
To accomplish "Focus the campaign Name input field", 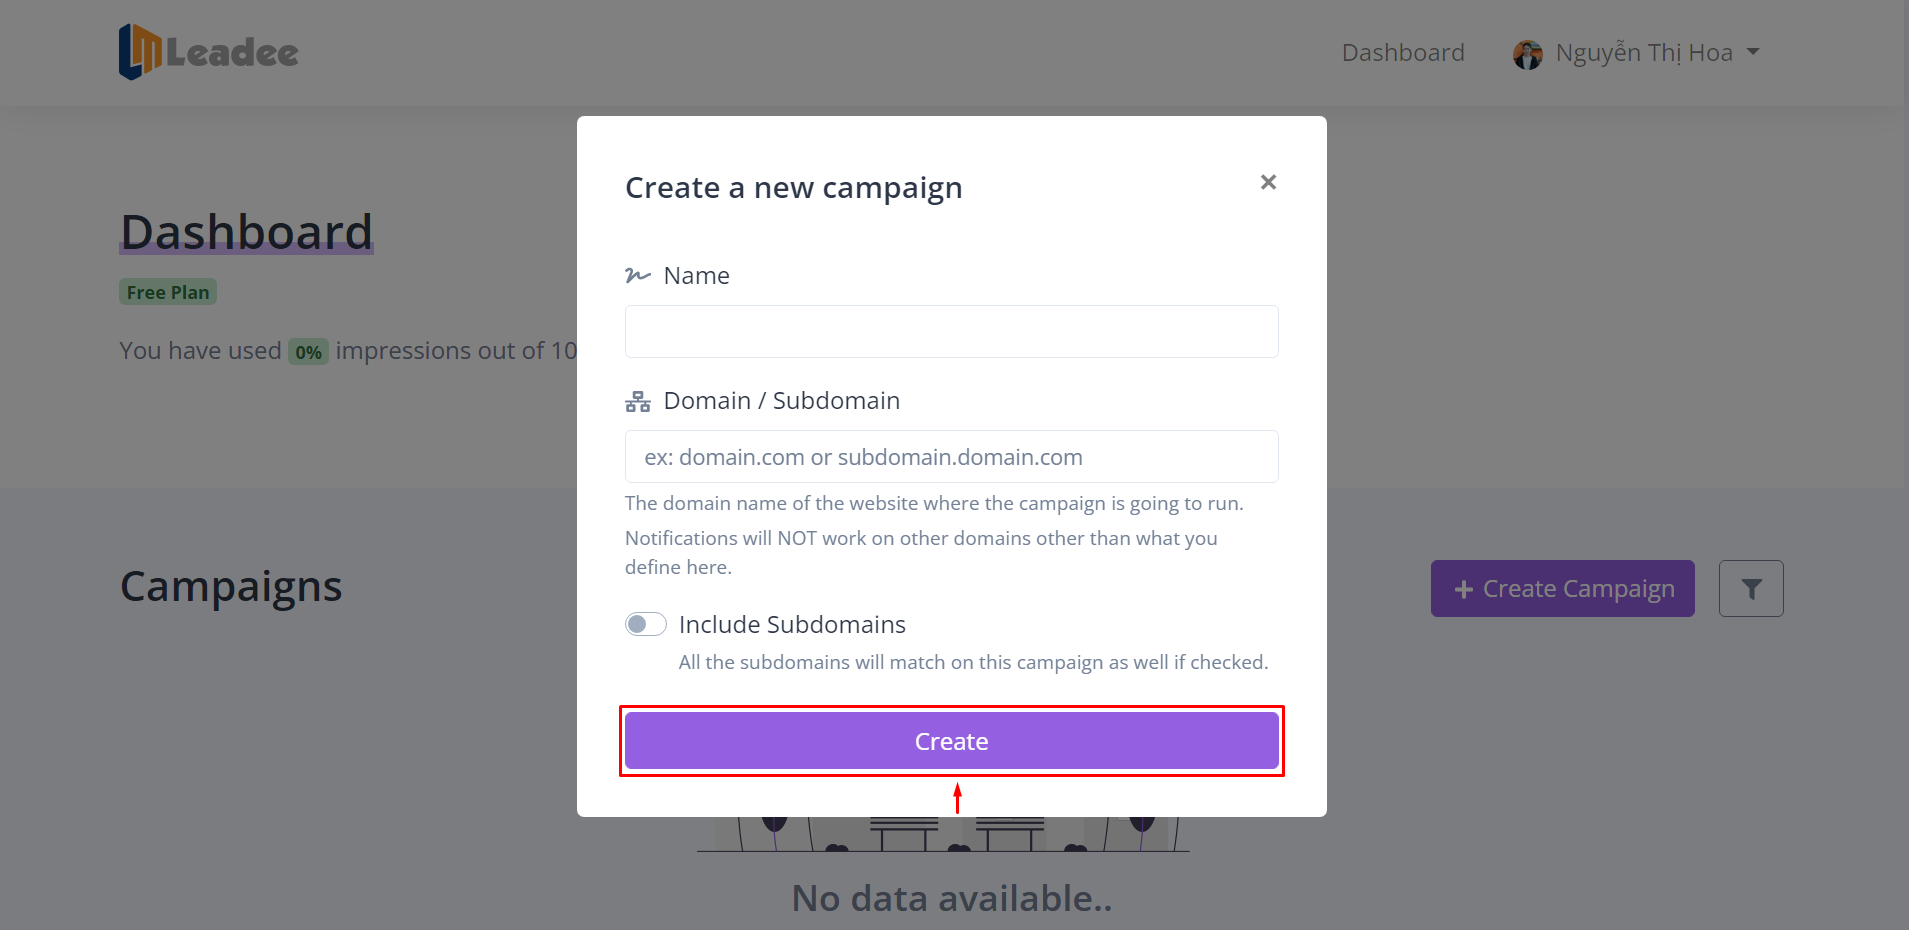I will coord(951,331).
